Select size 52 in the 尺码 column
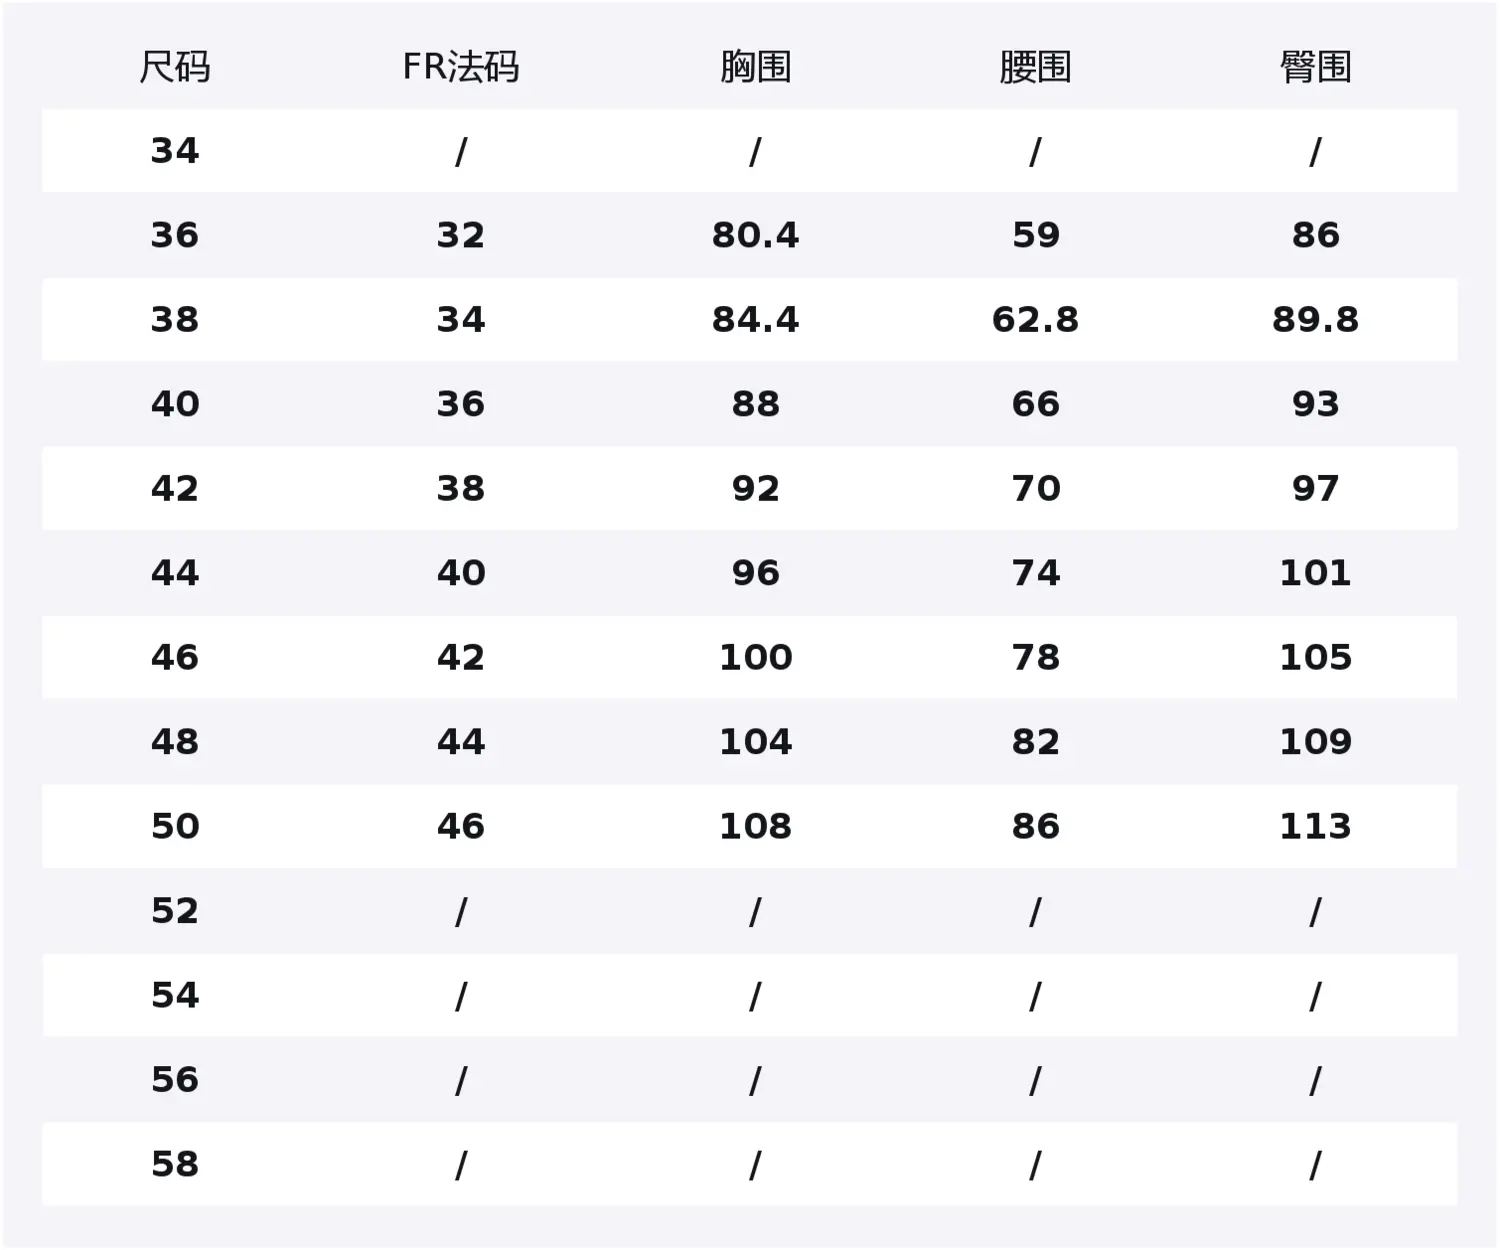Screen dimensions: 1500x1250 coord(175,911)
